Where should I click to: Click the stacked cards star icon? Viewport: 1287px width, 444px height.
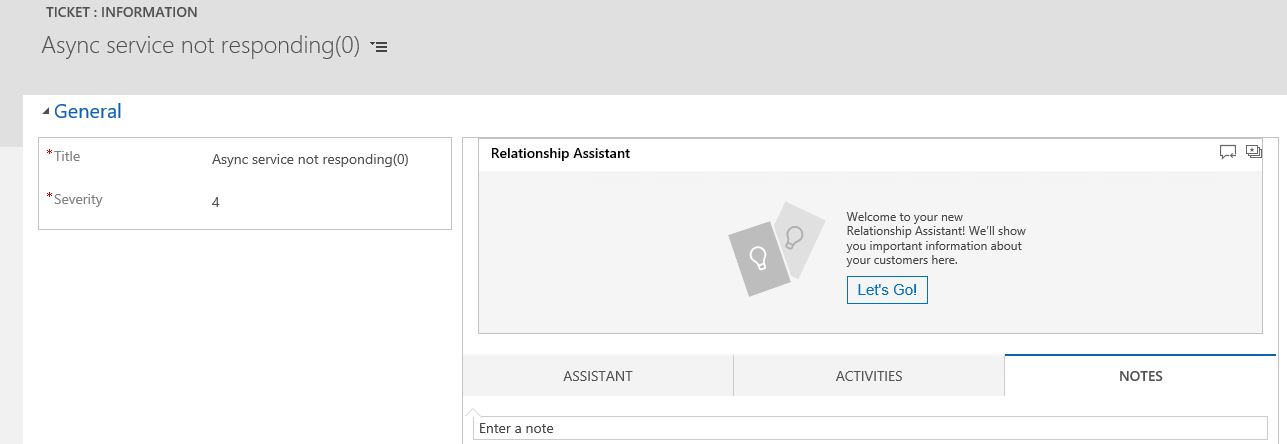click(1254, 152)
